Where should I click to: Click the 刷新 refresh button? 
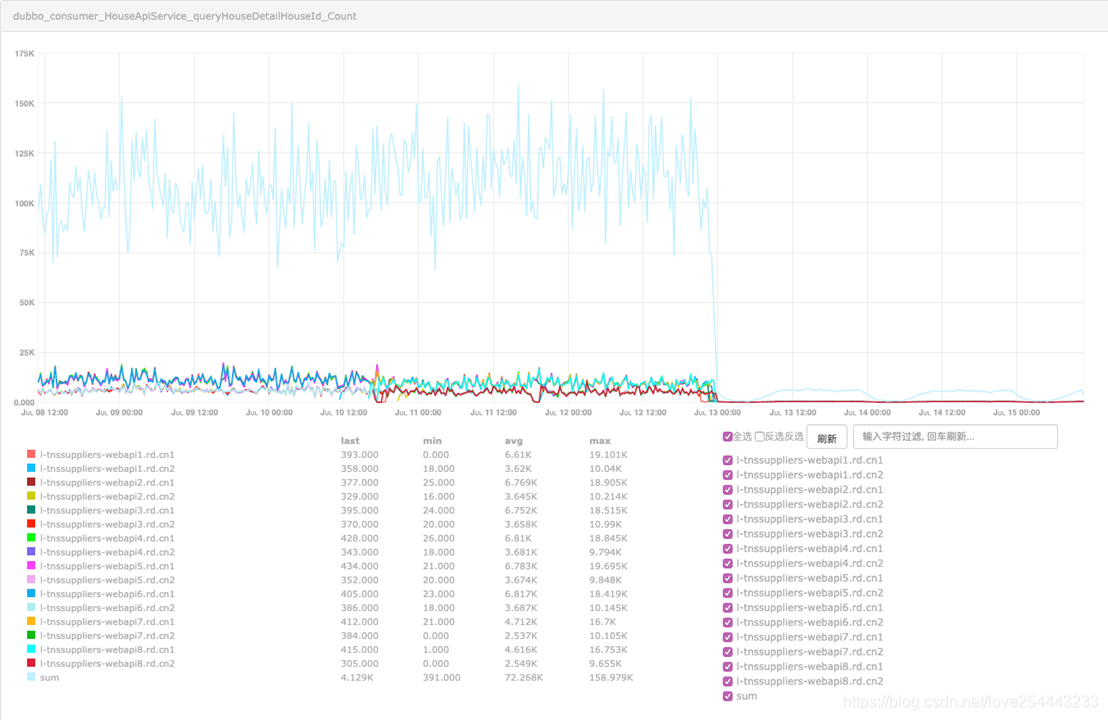pos(827,438)
